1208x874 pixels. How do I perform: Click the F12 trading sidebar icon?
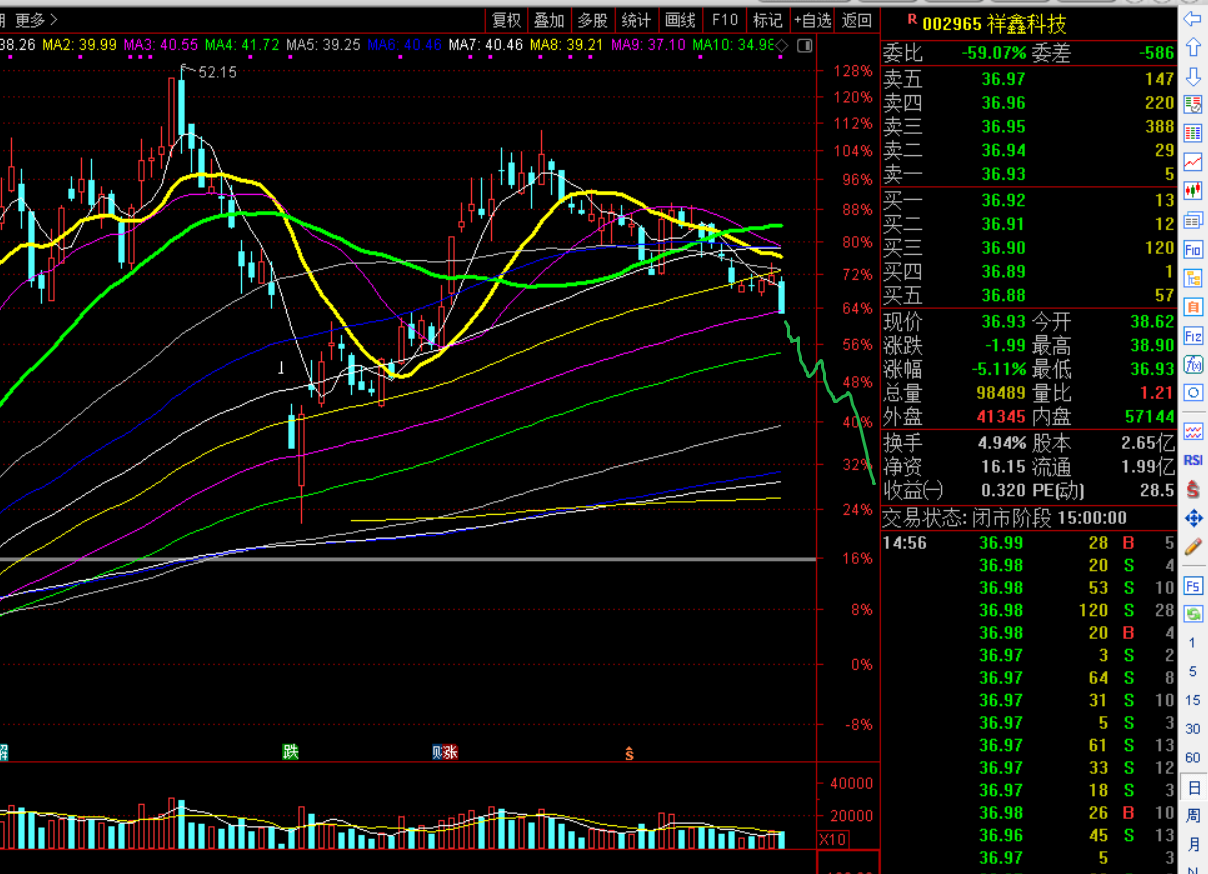pos(1192,336)
